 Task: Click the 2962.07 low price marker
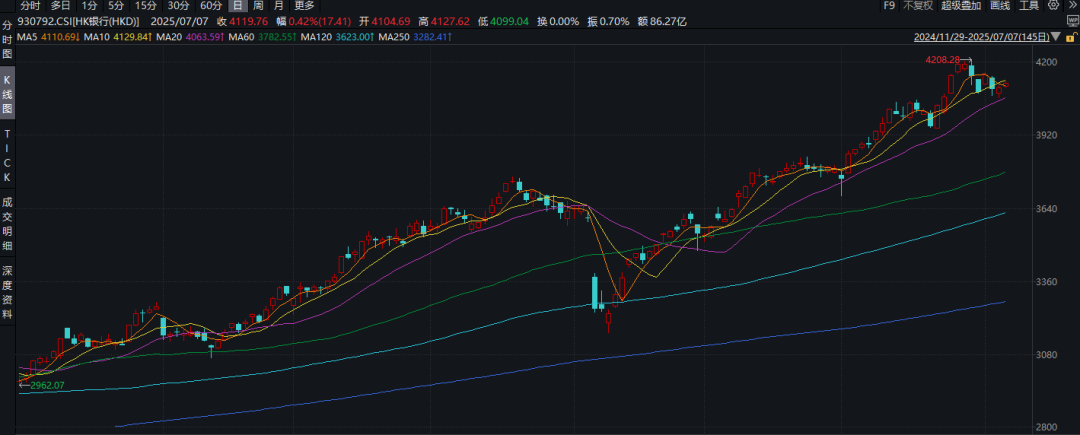pos(48,385)
